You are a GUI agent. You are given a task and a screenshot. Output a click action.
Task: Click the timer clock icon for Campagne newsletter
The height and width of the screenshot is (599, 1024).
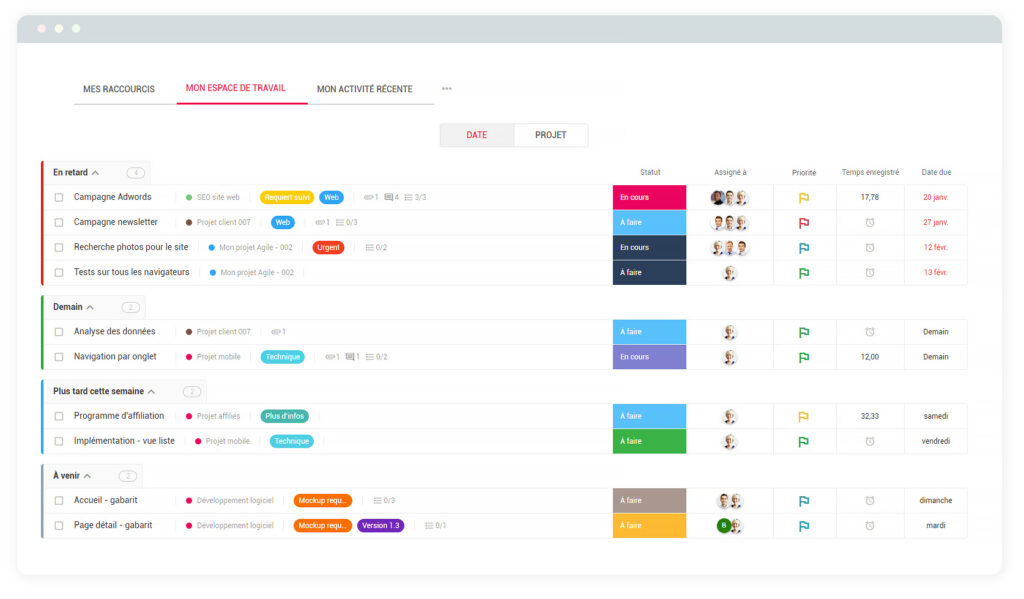click(x=869, y=223)
